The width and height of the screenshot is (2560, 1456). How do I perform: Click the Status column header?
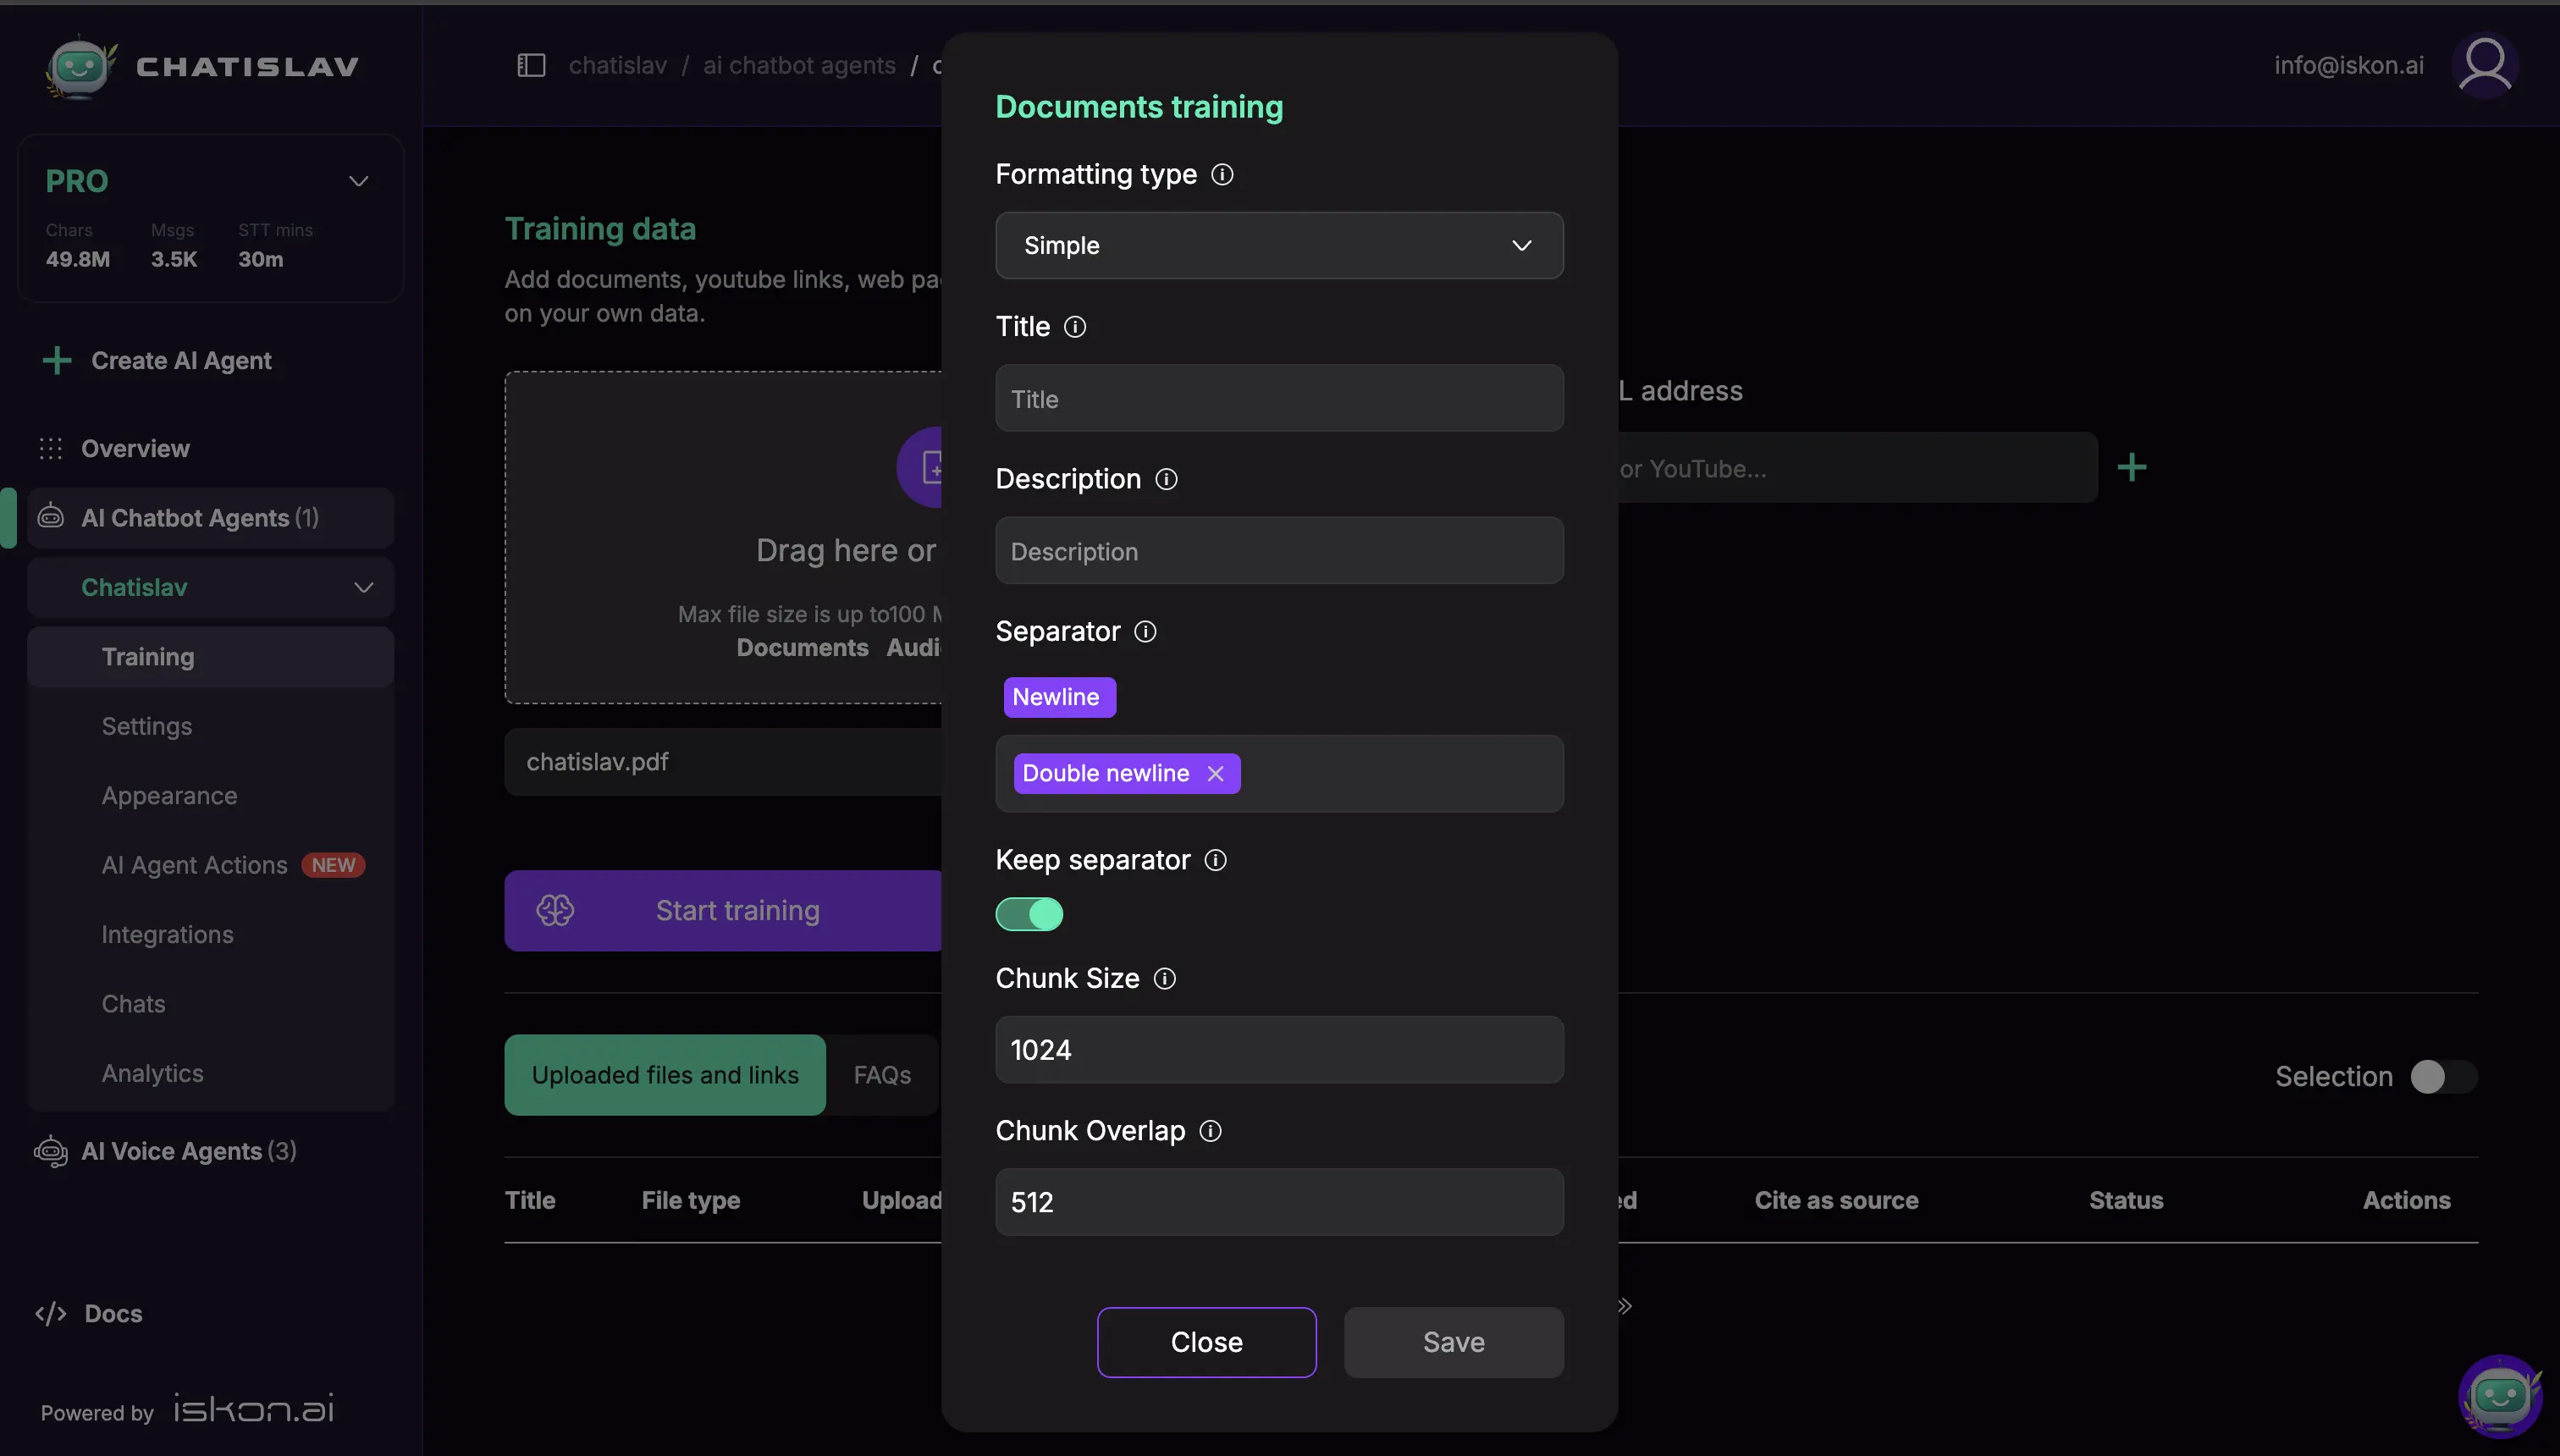[2126, 1200]
